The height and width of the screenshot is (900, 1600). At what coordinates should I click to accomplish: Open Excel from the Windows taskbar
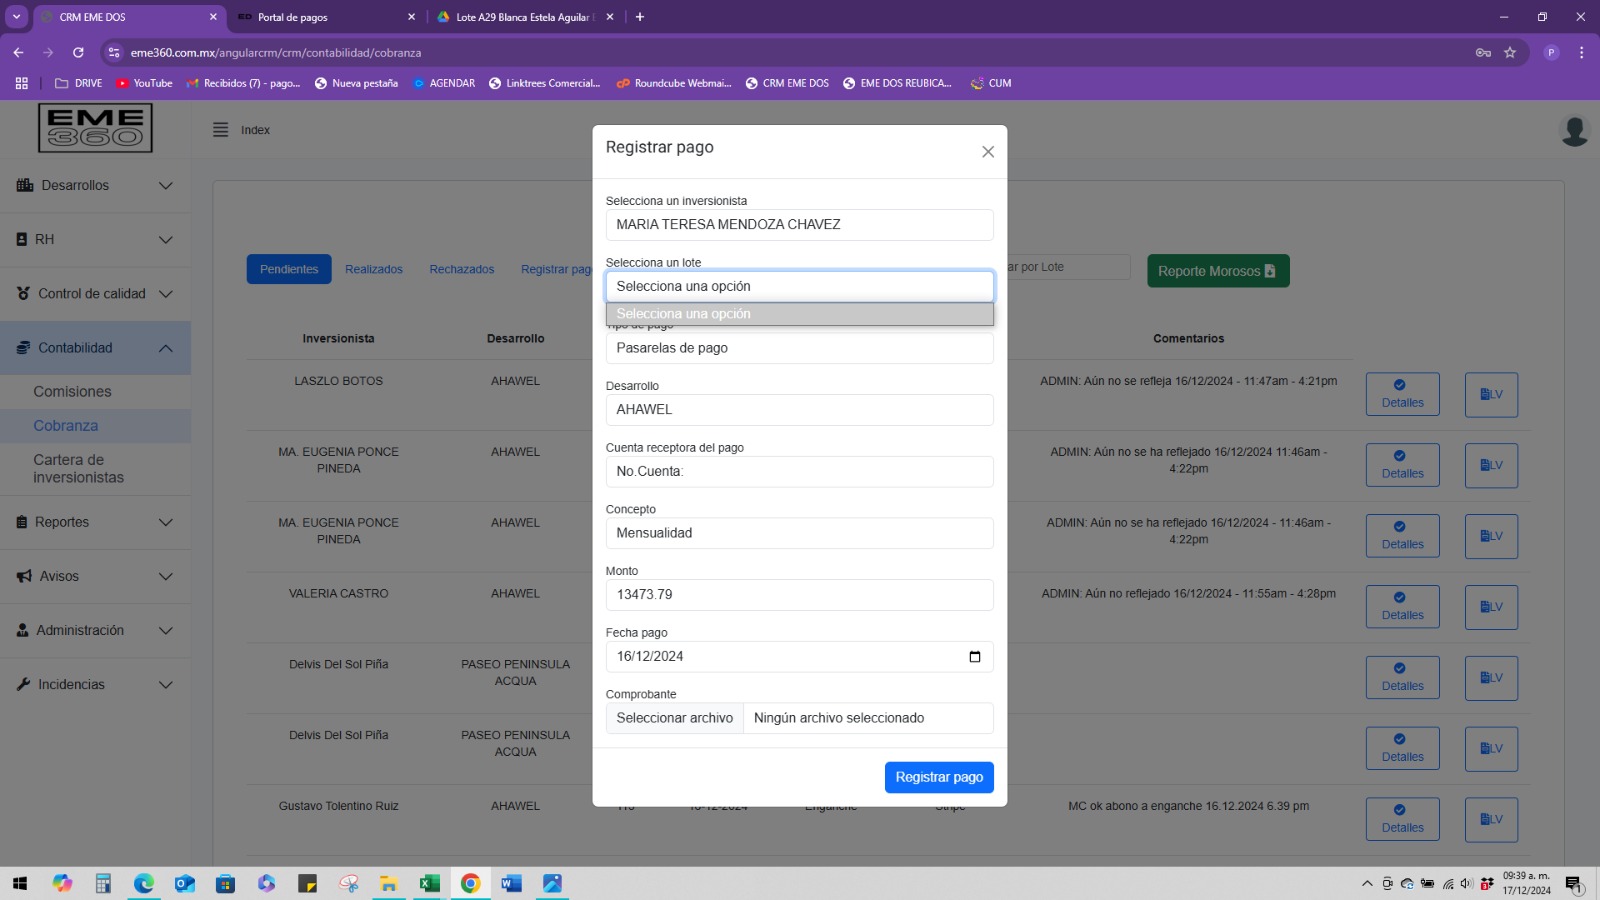(429, 883)
